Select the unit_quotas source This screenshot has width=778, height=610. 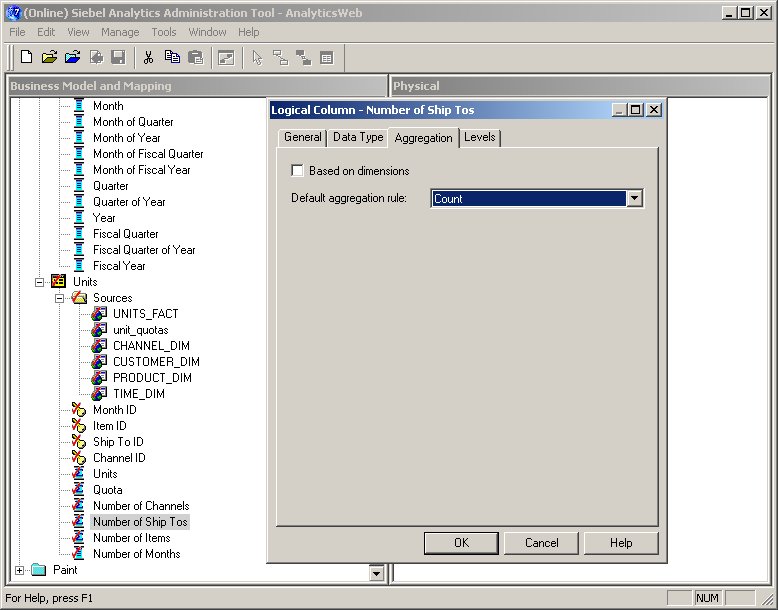[x=140, y=330]
